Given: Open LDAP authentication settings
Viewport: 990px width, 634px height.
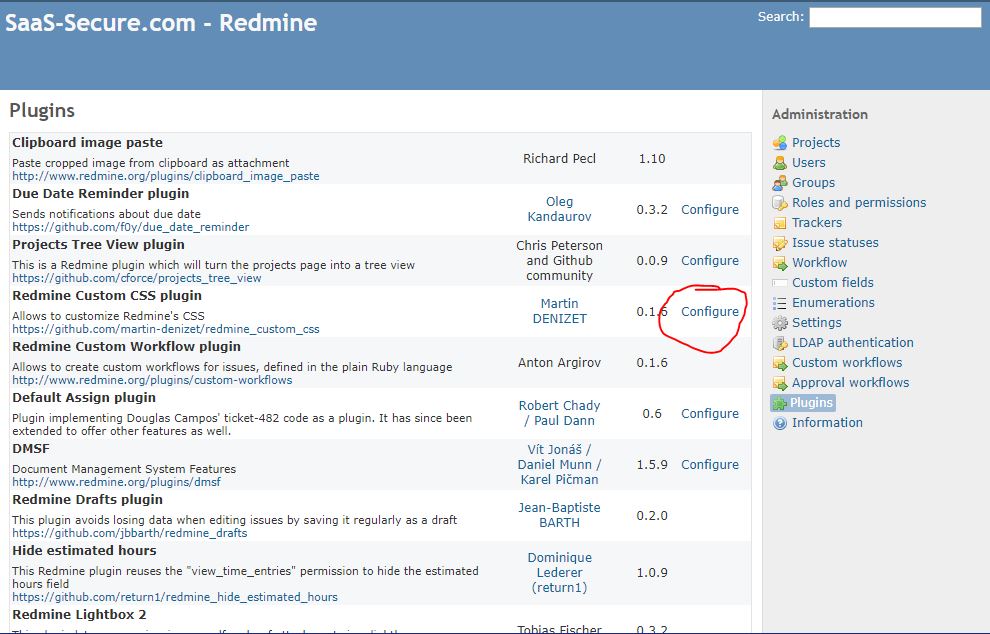Looking at the screenshot, I should [852, 342].
